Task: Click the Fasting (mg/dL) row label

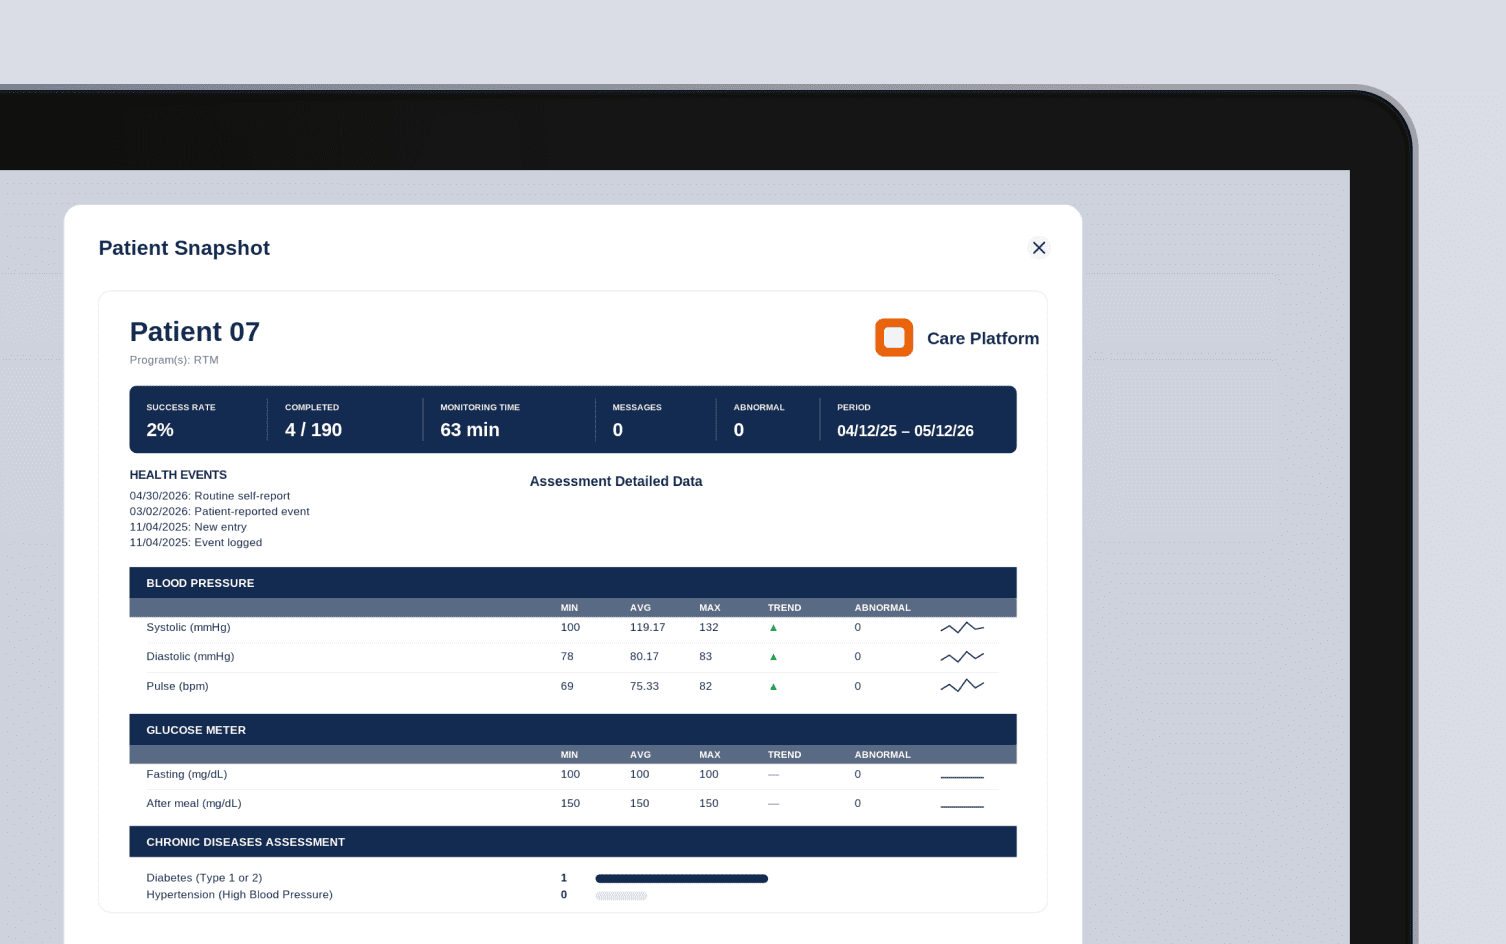Action: point(187,775)
